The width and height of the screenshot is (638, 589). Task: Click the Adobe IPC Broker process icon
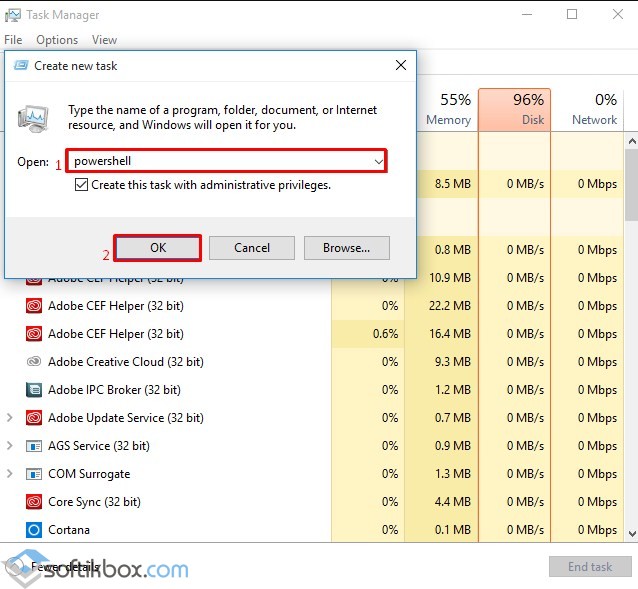click(x=33, y=390)
